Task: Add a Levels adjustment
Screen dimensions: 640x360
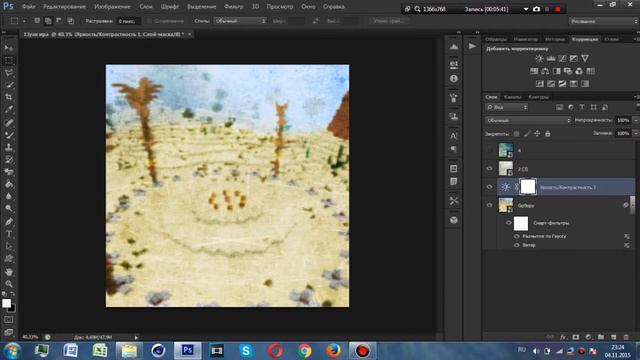Action: [x=551, y=58]
